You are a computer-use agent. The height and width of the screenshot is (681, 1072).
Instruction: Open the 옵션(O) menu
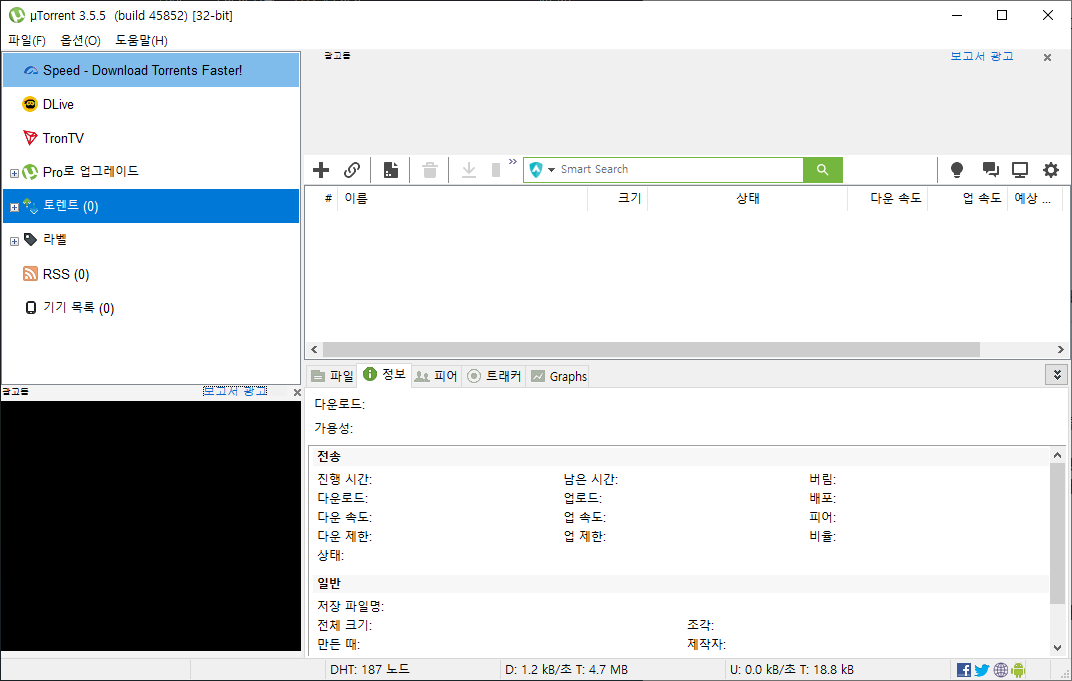tap(79, 40)
